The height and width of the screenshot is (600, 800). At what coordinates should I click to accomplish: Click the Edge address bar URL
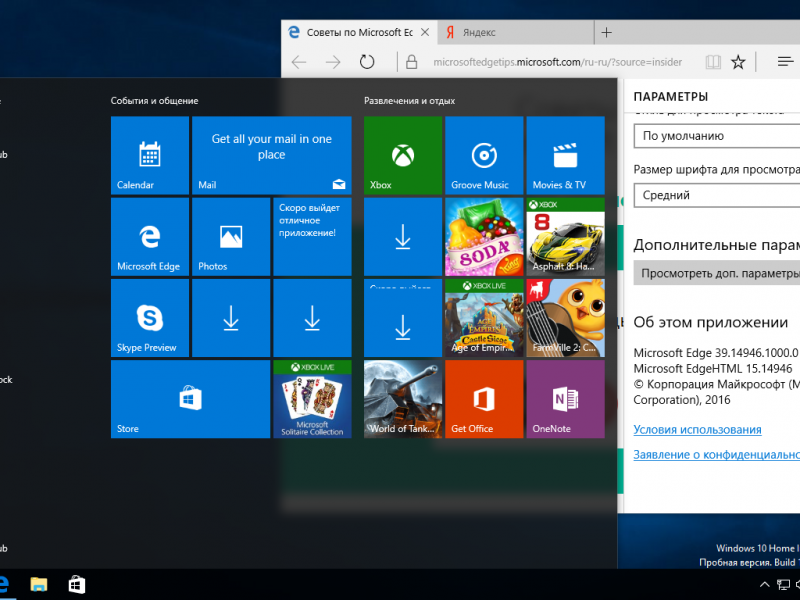point(557,62)
